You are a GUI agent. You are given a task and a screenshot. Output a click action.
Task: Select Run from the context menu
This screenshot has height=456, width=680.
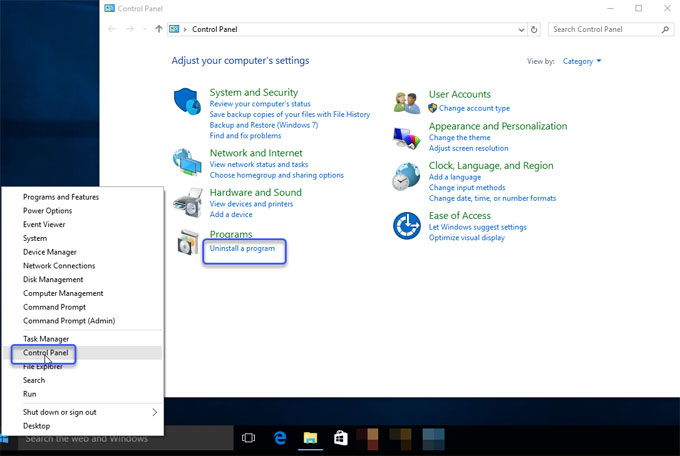coord(29,394)
